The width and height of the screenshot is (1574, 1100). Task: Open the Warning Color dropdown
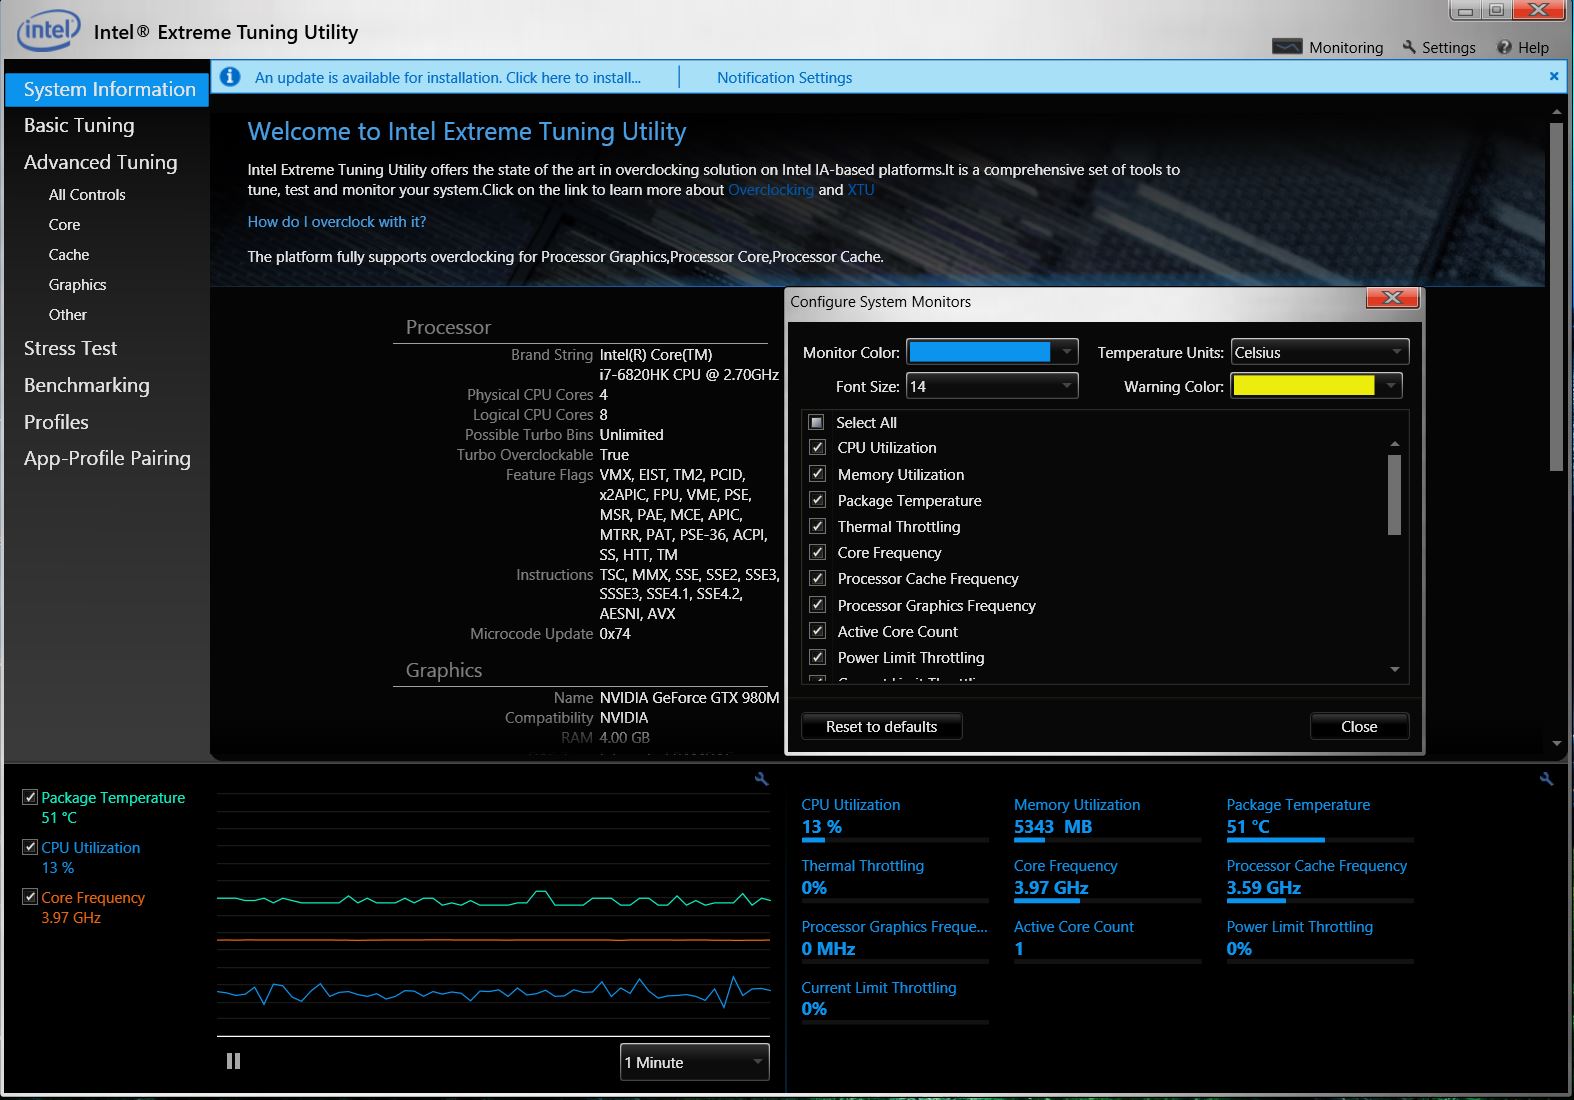(x=1390, y=386)
